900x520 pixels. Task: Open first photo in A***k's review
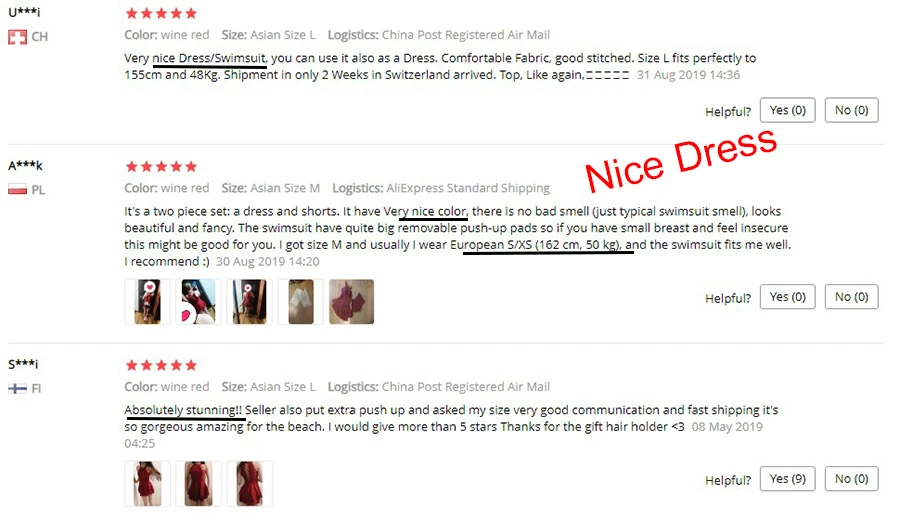click(x=148, y=302)
